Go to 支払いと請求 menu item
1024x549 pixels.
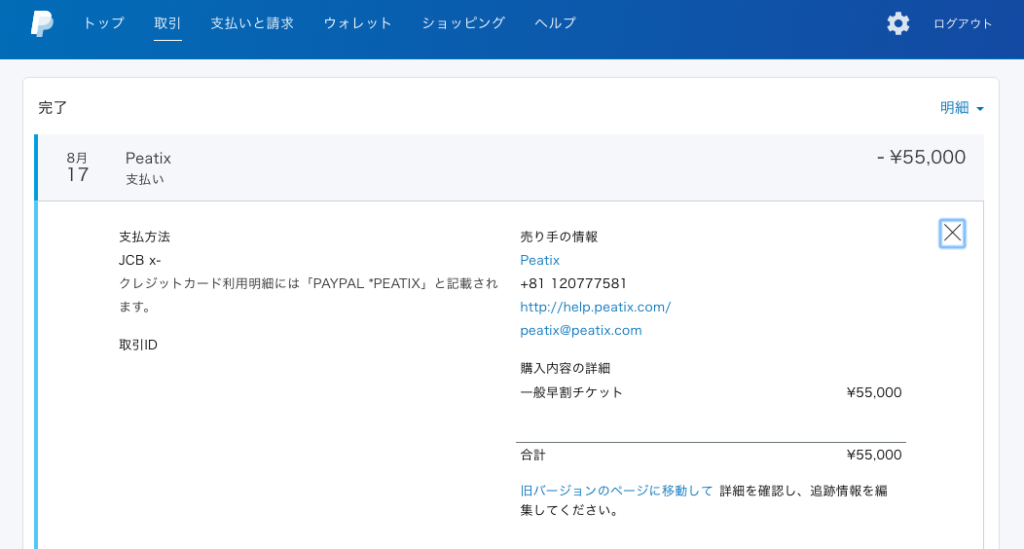pos(252,24)
